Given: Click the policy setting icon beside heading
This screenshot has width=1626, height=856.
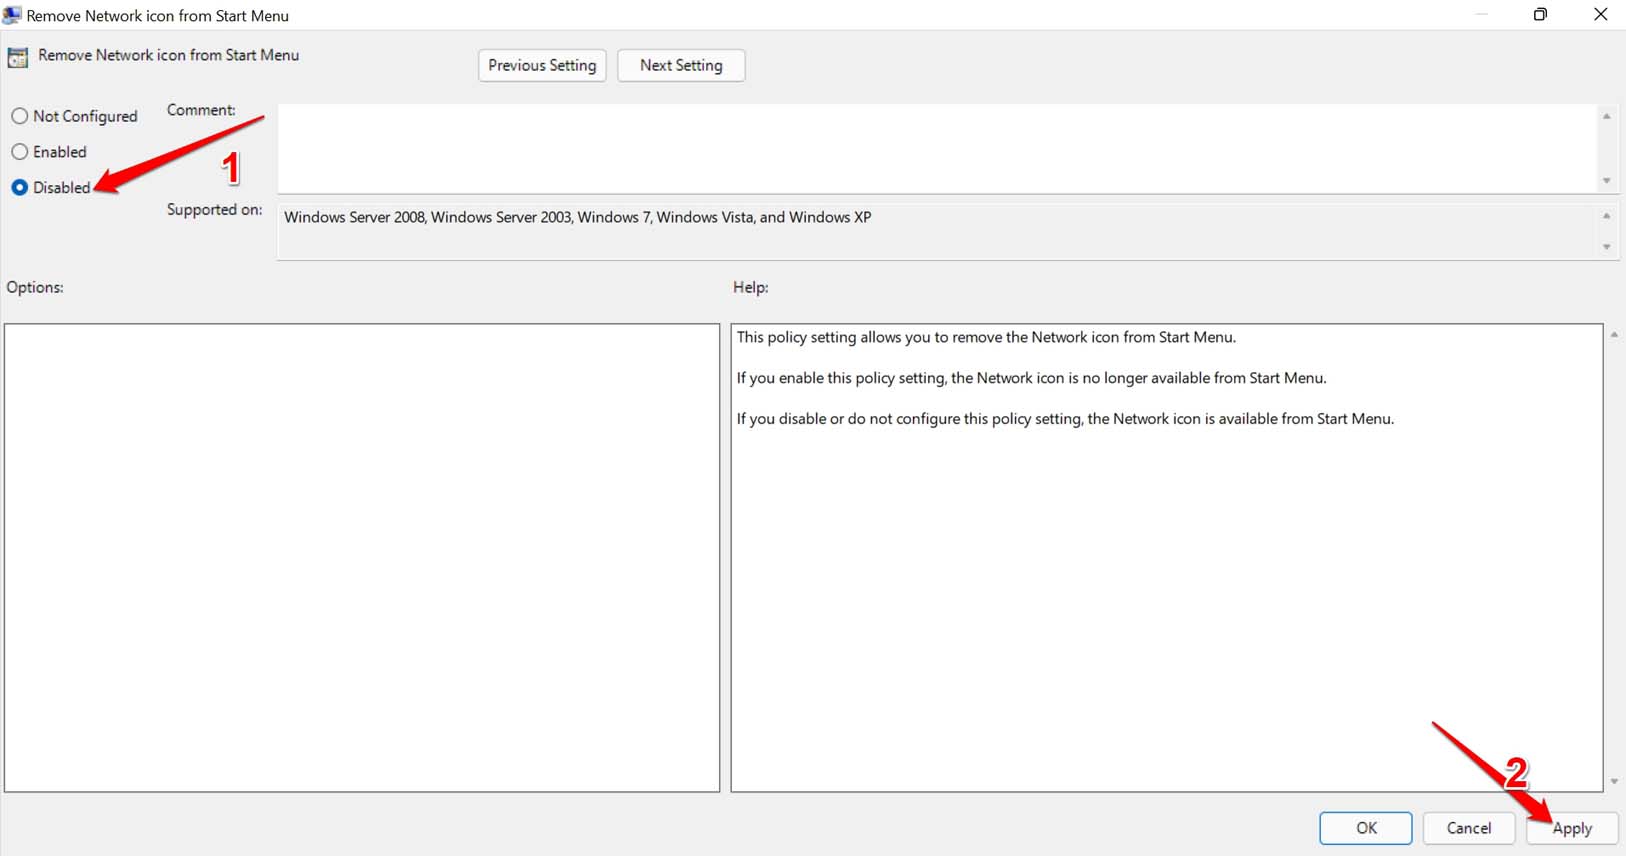Looking at the screenshot, I should click(x=18, y=57).
